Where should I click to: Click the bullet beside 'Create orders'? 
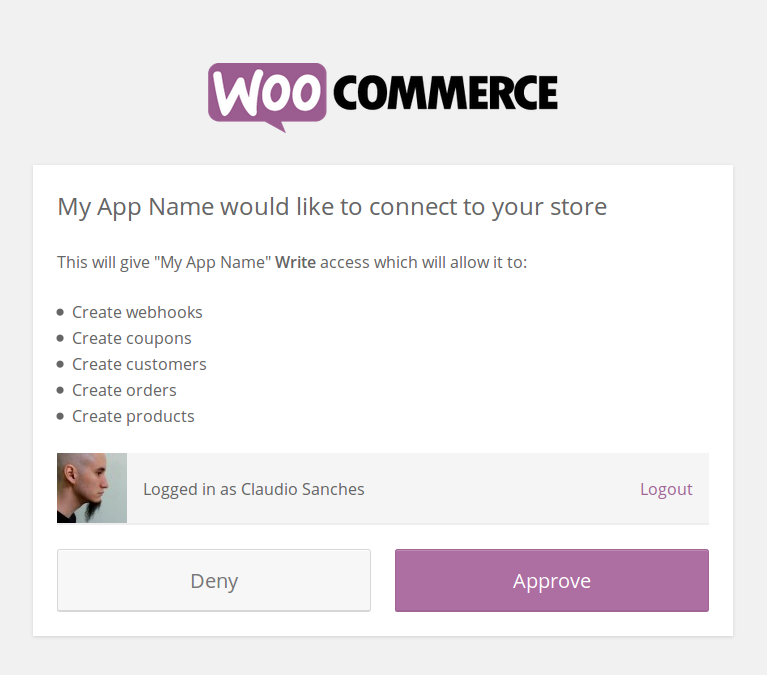(x=61, y=390)
